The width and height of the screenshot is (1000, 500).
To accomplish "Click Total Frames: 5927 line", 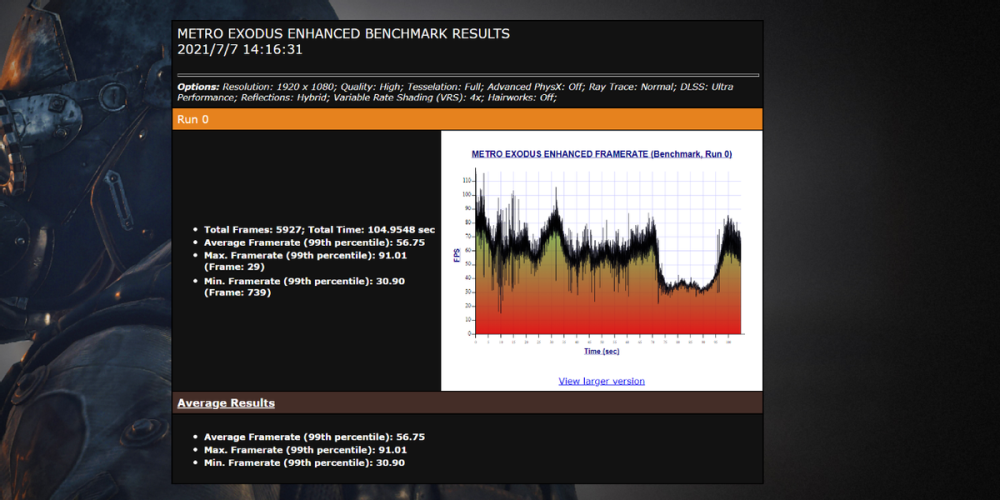I will point(320,230).
